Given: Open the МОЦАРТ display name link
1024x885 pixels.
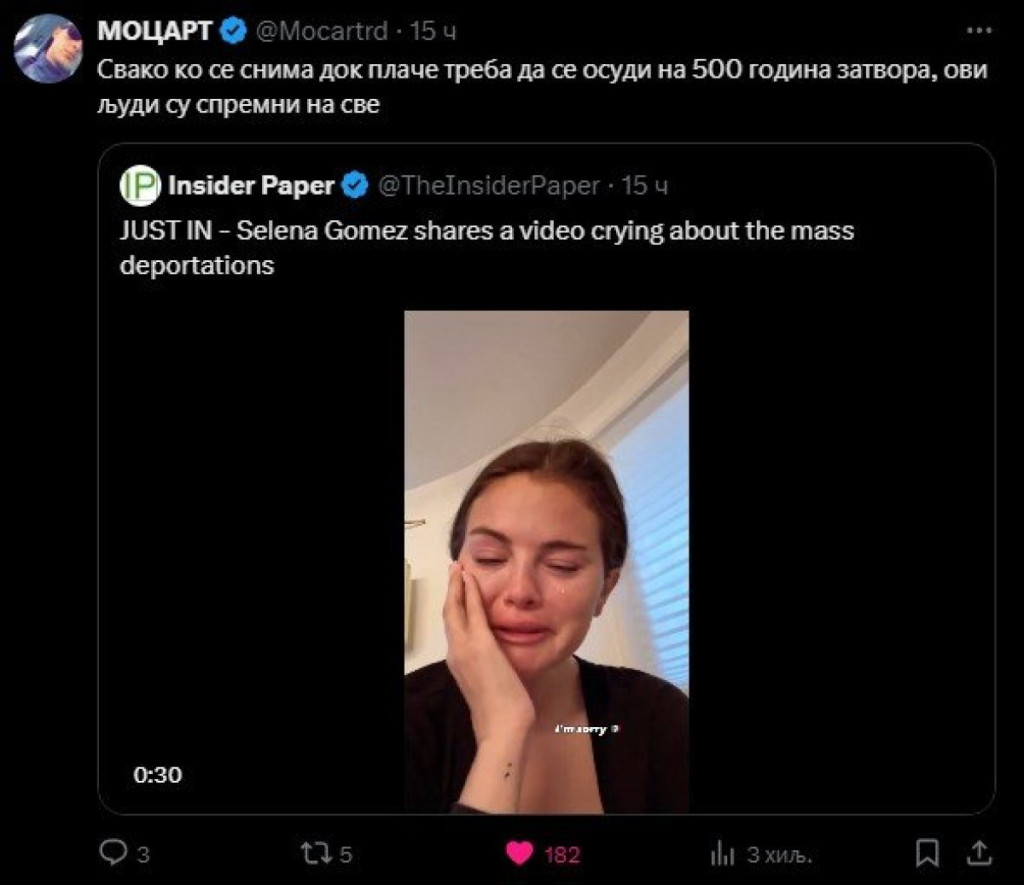Looking at the screenshot, I should click(154, 31).
